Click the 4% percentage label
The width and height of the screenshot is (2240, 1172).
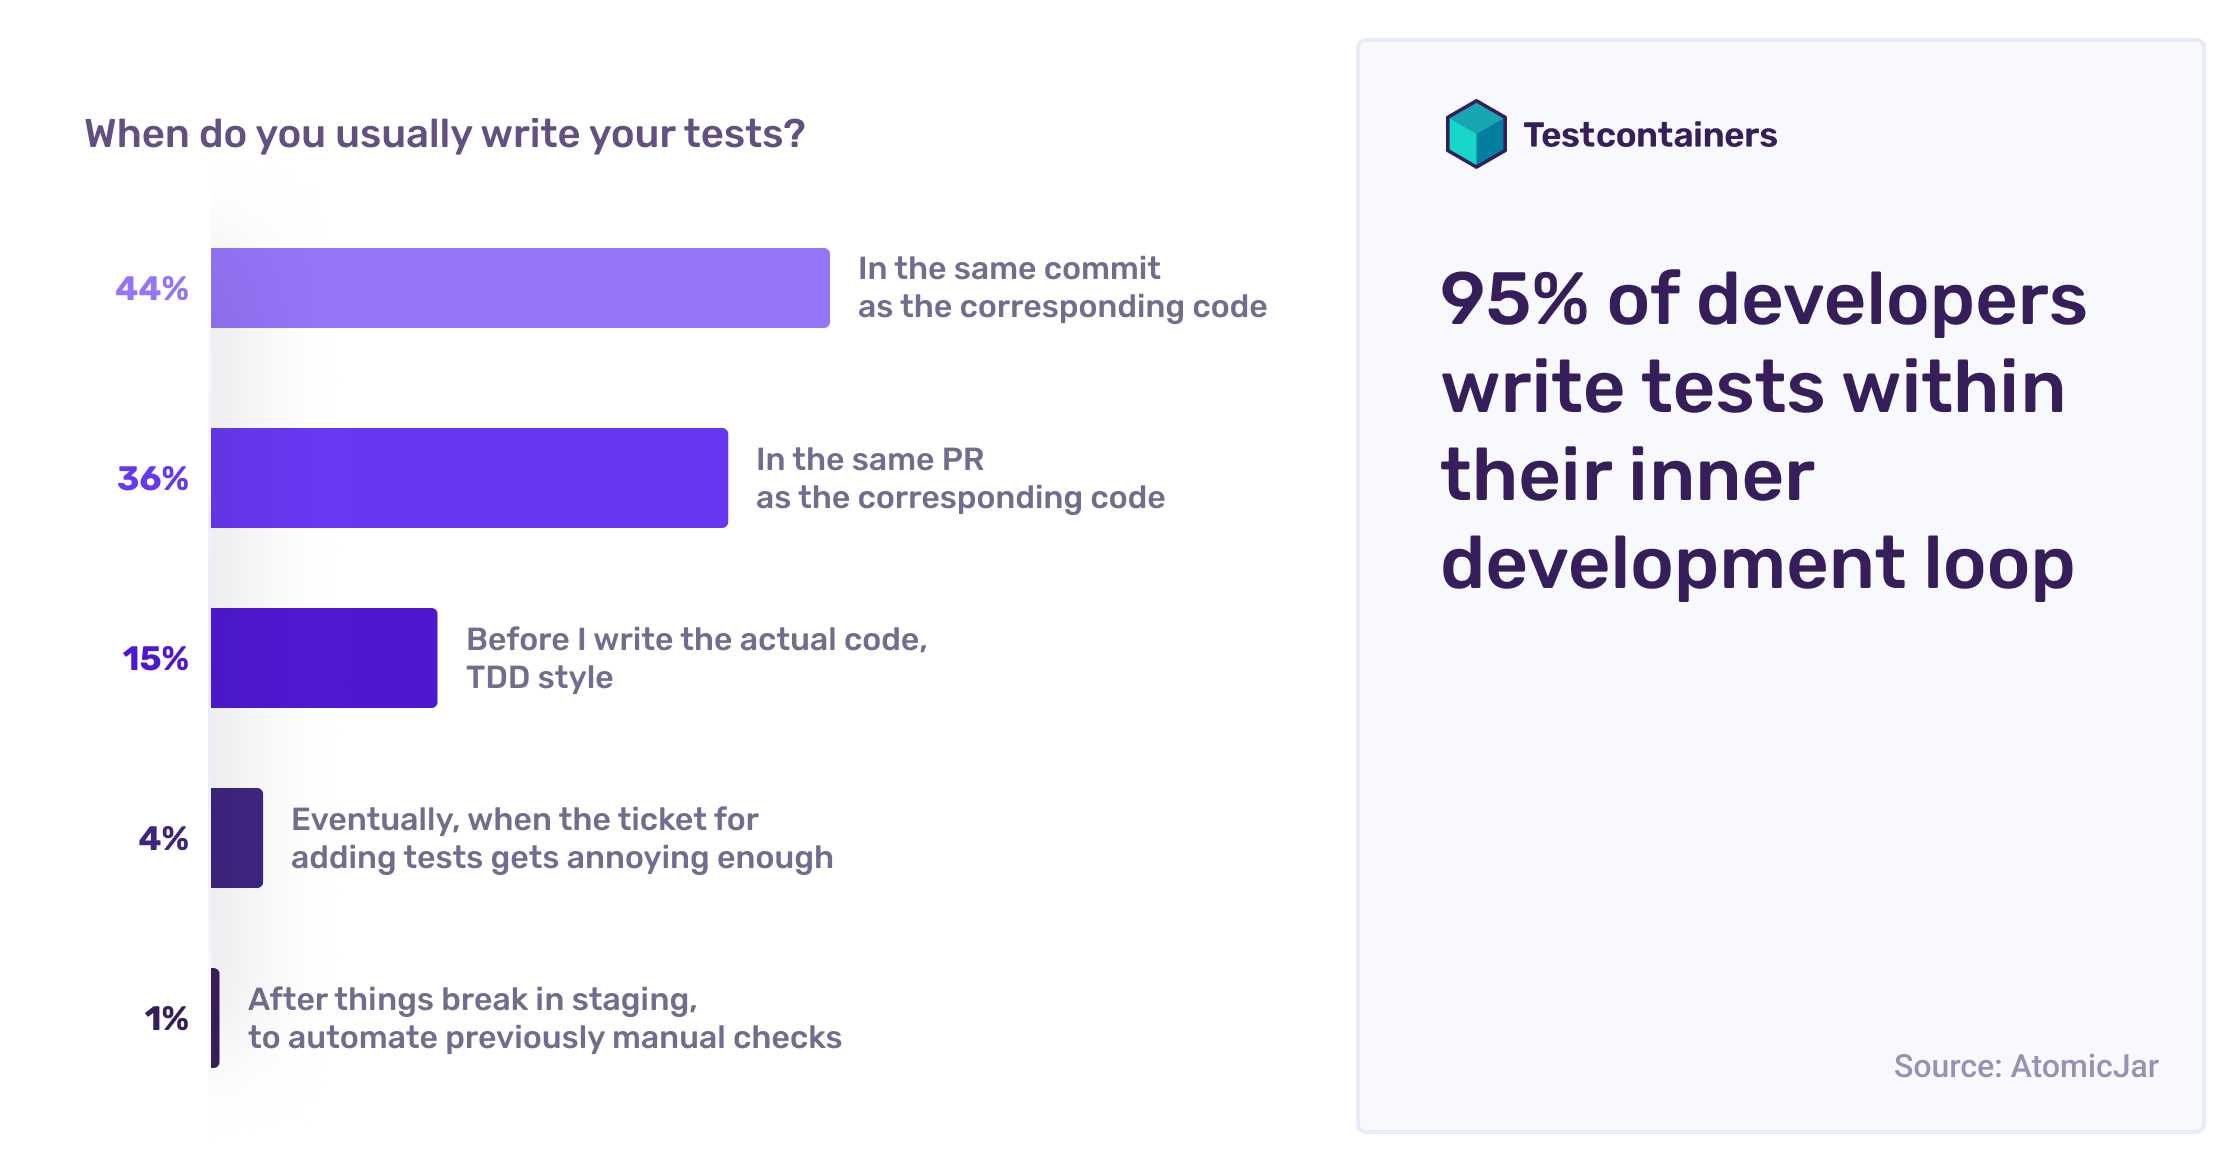pos(163,839)
